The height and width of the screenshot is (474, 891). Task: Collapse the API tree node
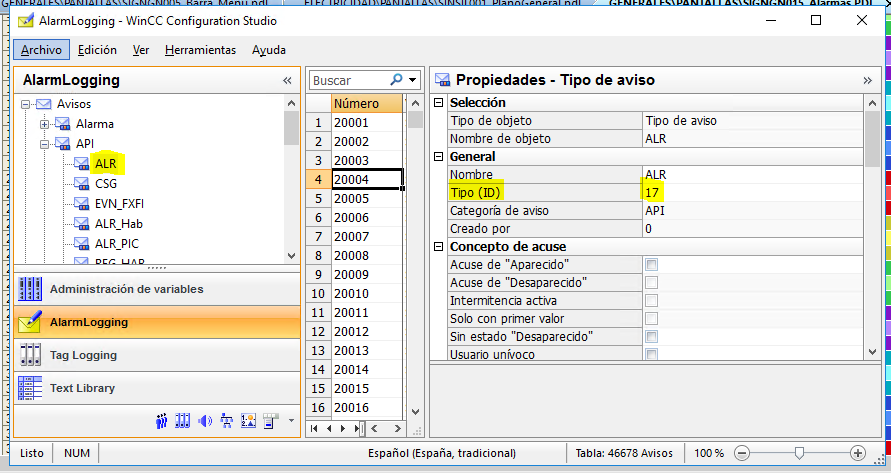45,144
